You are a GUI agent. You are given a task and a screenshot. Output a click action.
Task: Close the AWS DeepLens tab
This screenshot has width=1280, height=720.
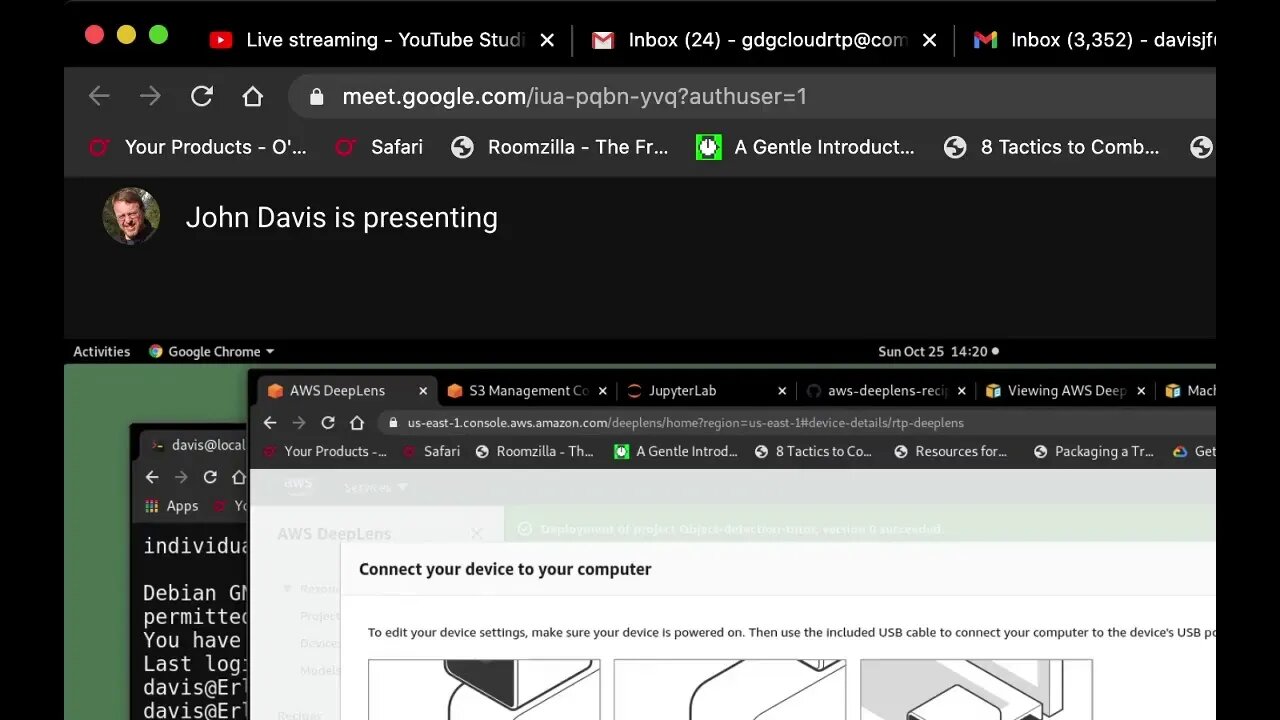(423, 391)
